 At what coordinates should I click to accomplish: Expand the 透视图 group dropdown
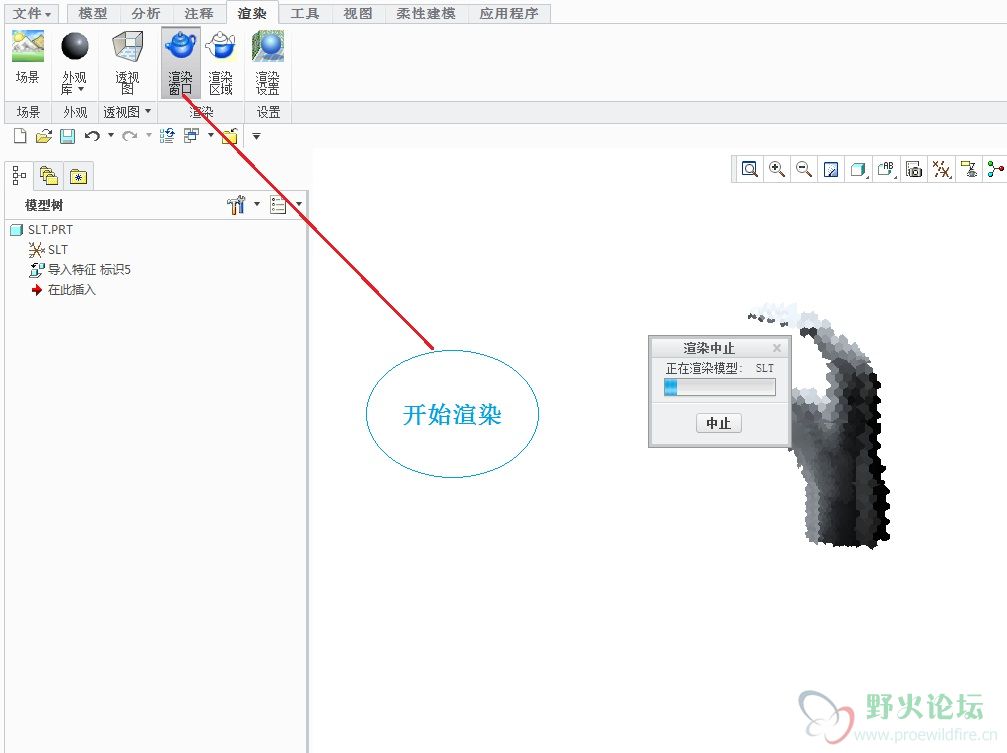coord(148,111)
